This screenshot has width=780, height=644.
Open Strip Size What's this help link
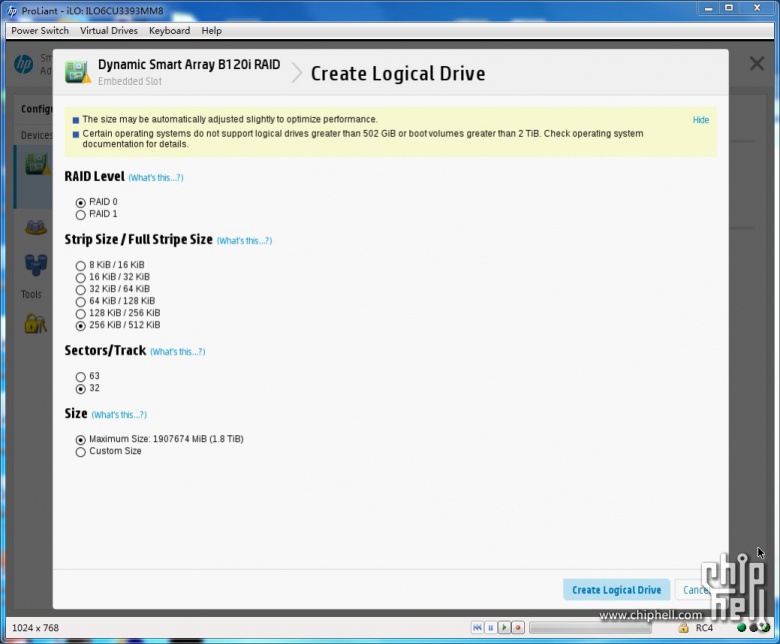(244, 241)
